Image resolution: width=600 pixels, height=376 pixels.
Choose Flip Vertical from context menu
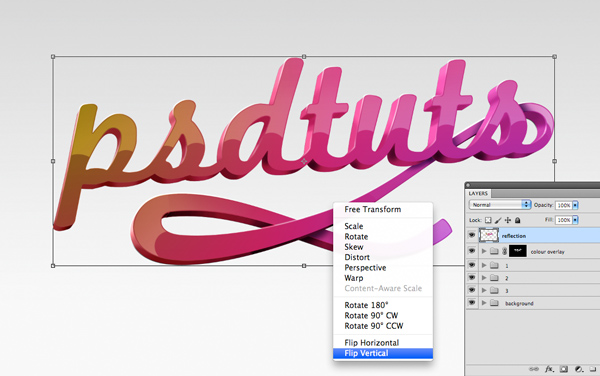[383, 353]
